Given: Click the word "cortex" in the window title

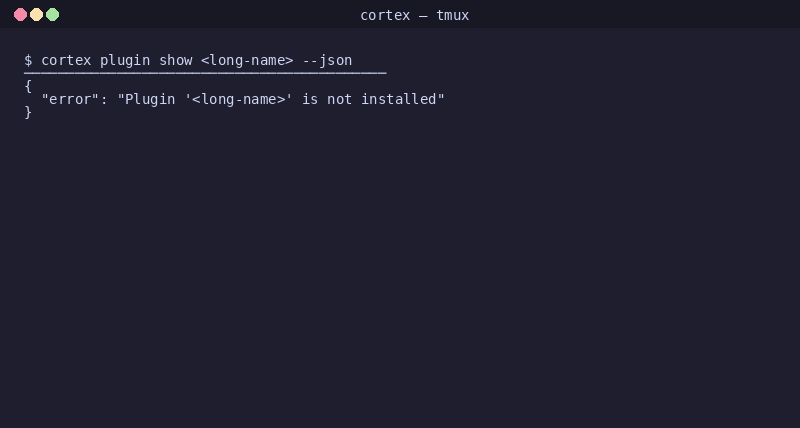Looking at the screenshot, I should [x=385, y=15].
